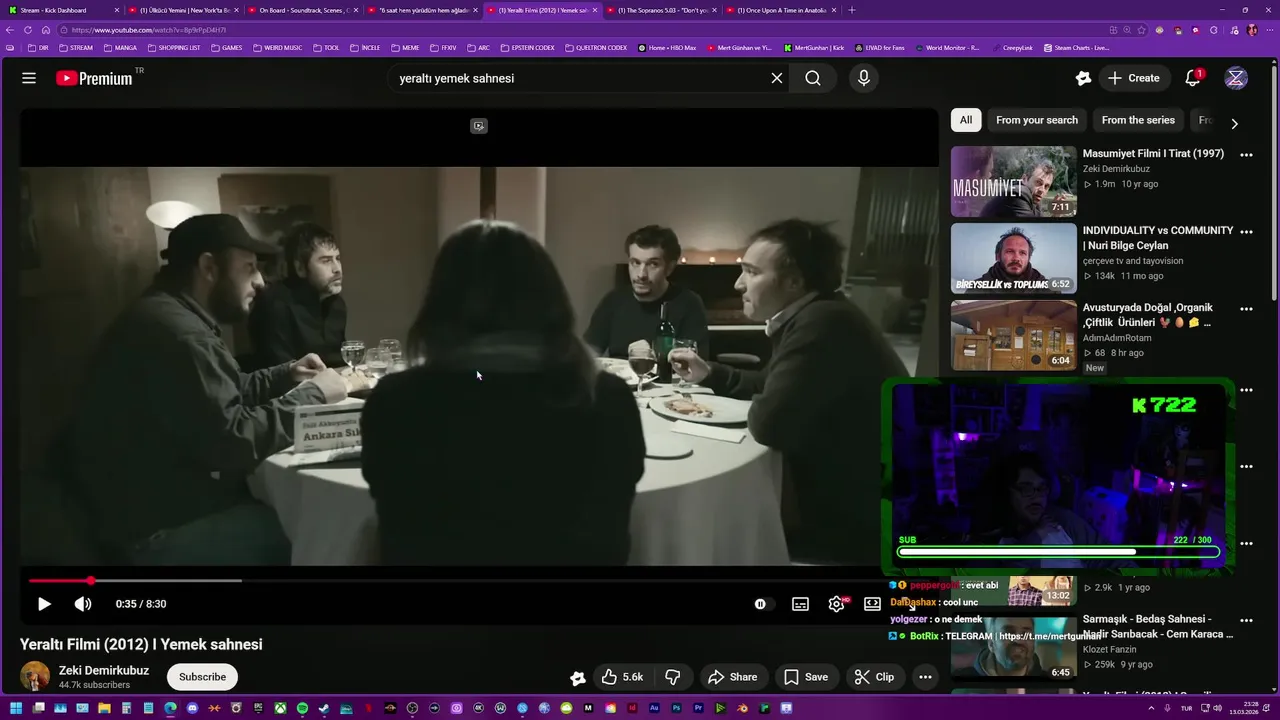Show more chips with the right arrow
This screenshot has width=1280, height=720.
[1234, 123]
